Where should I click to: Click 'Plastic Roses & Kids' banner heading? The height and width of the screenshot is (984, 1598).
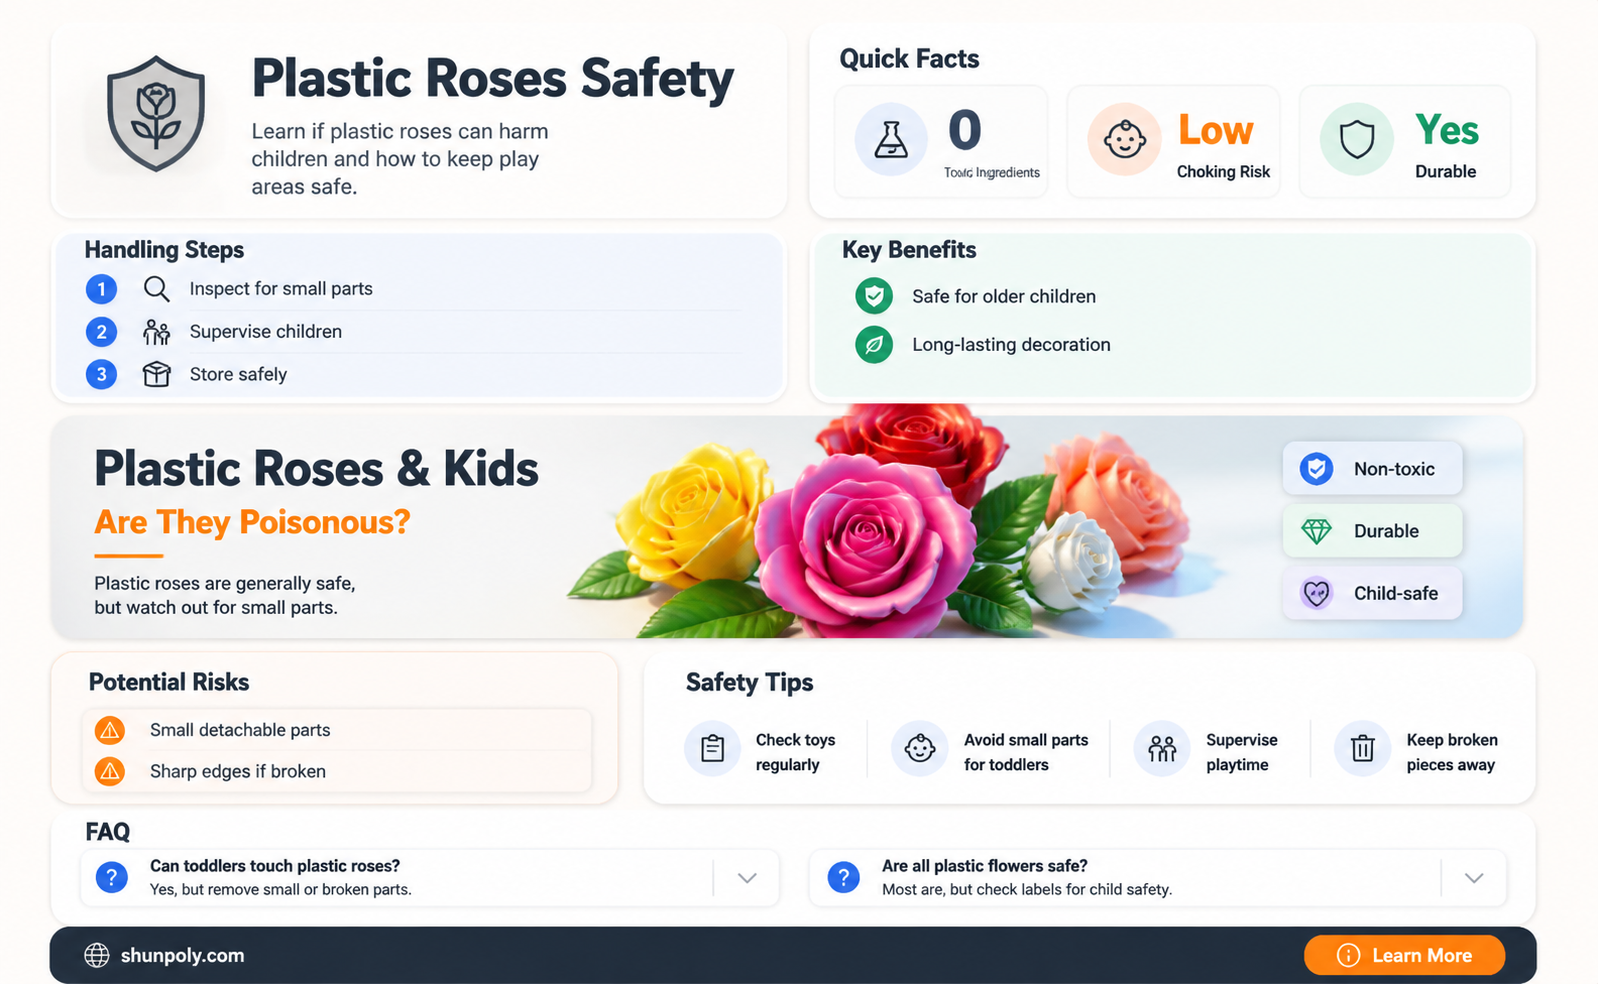(316, 468)
